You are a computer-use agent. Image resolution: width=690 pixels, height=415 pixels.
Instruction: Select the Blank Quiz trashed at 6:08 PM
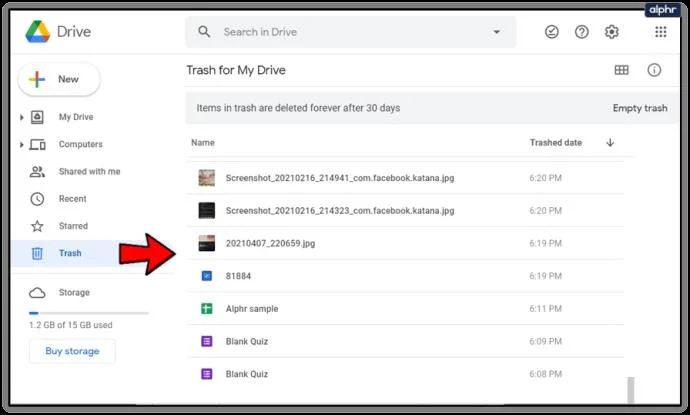[x=405, y=374]
